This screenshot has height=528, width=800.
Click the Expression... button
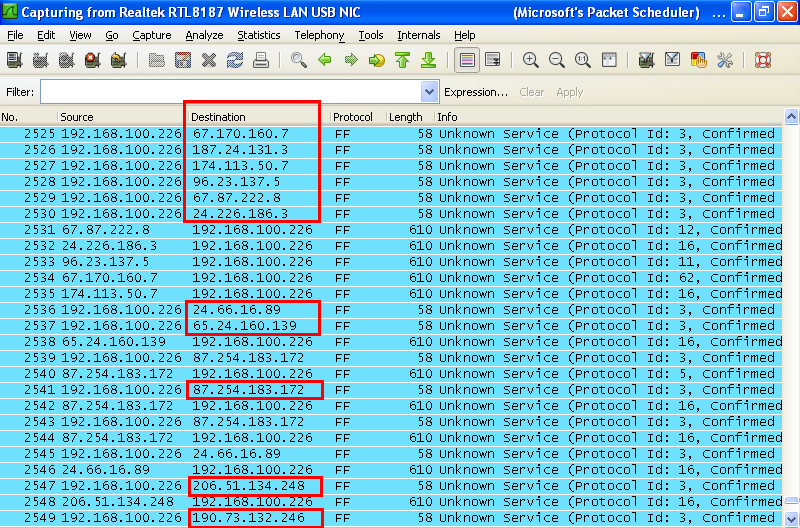pos(476,92)
